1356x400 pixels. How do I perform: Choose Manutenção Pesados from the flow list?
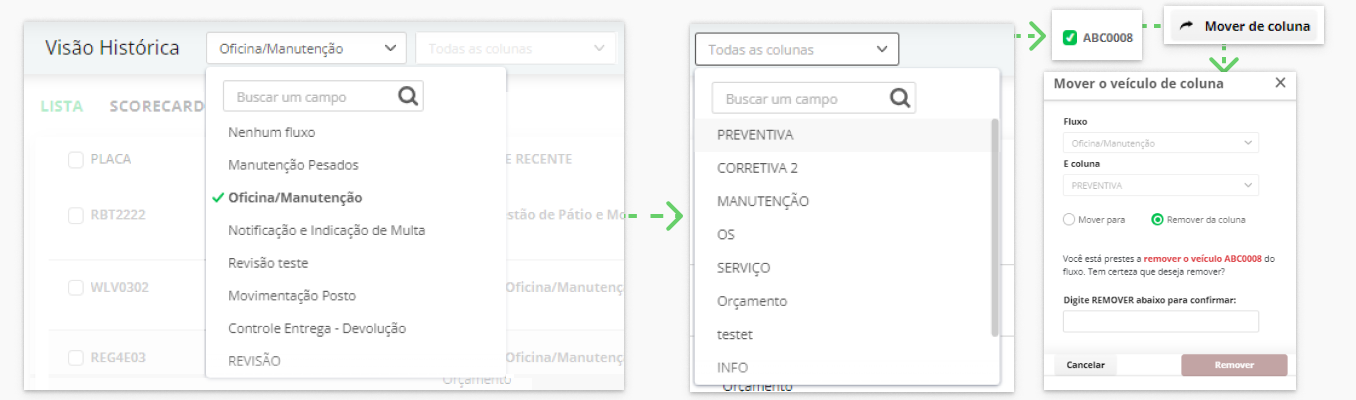293,164
